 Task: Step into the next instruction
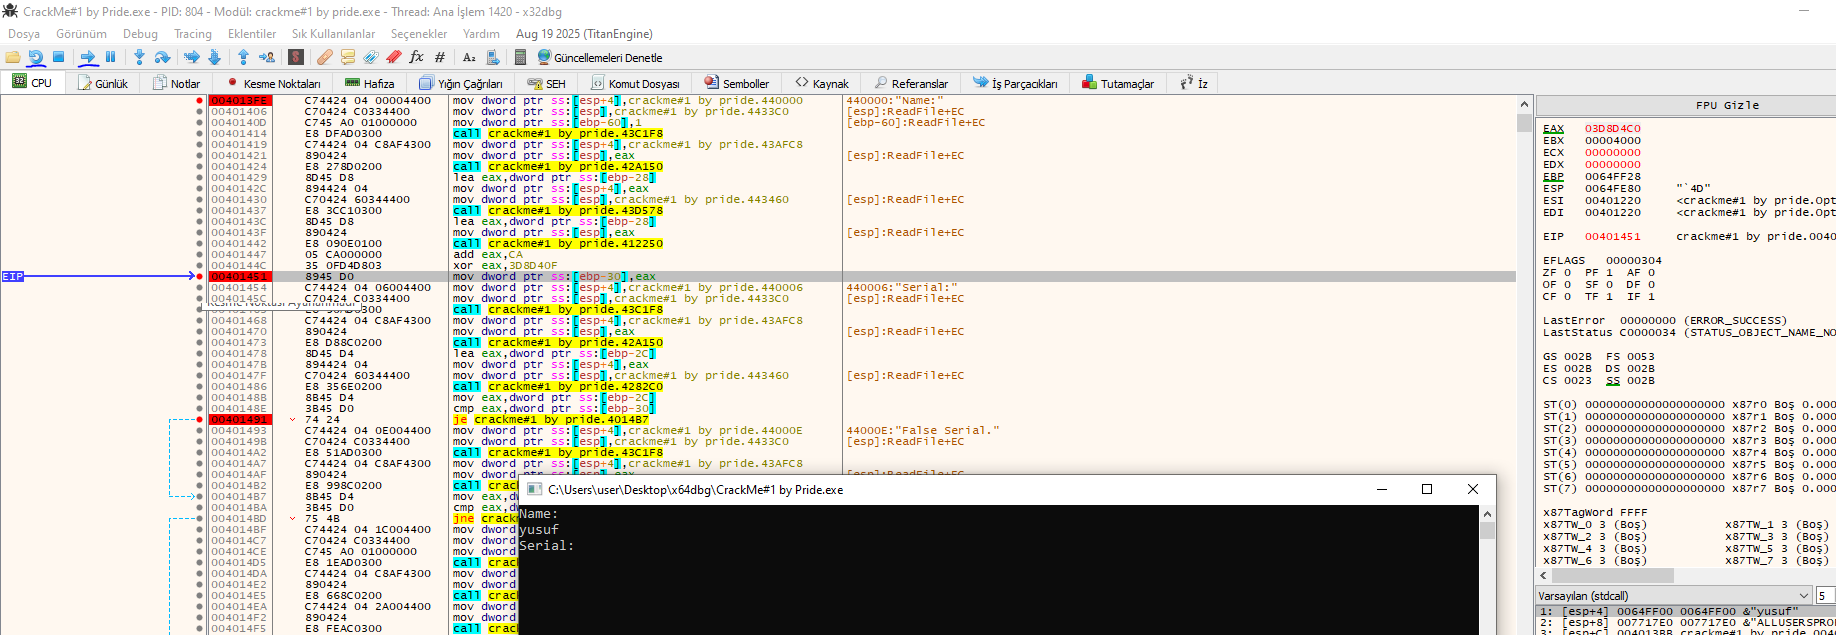[x=139, y=58]
